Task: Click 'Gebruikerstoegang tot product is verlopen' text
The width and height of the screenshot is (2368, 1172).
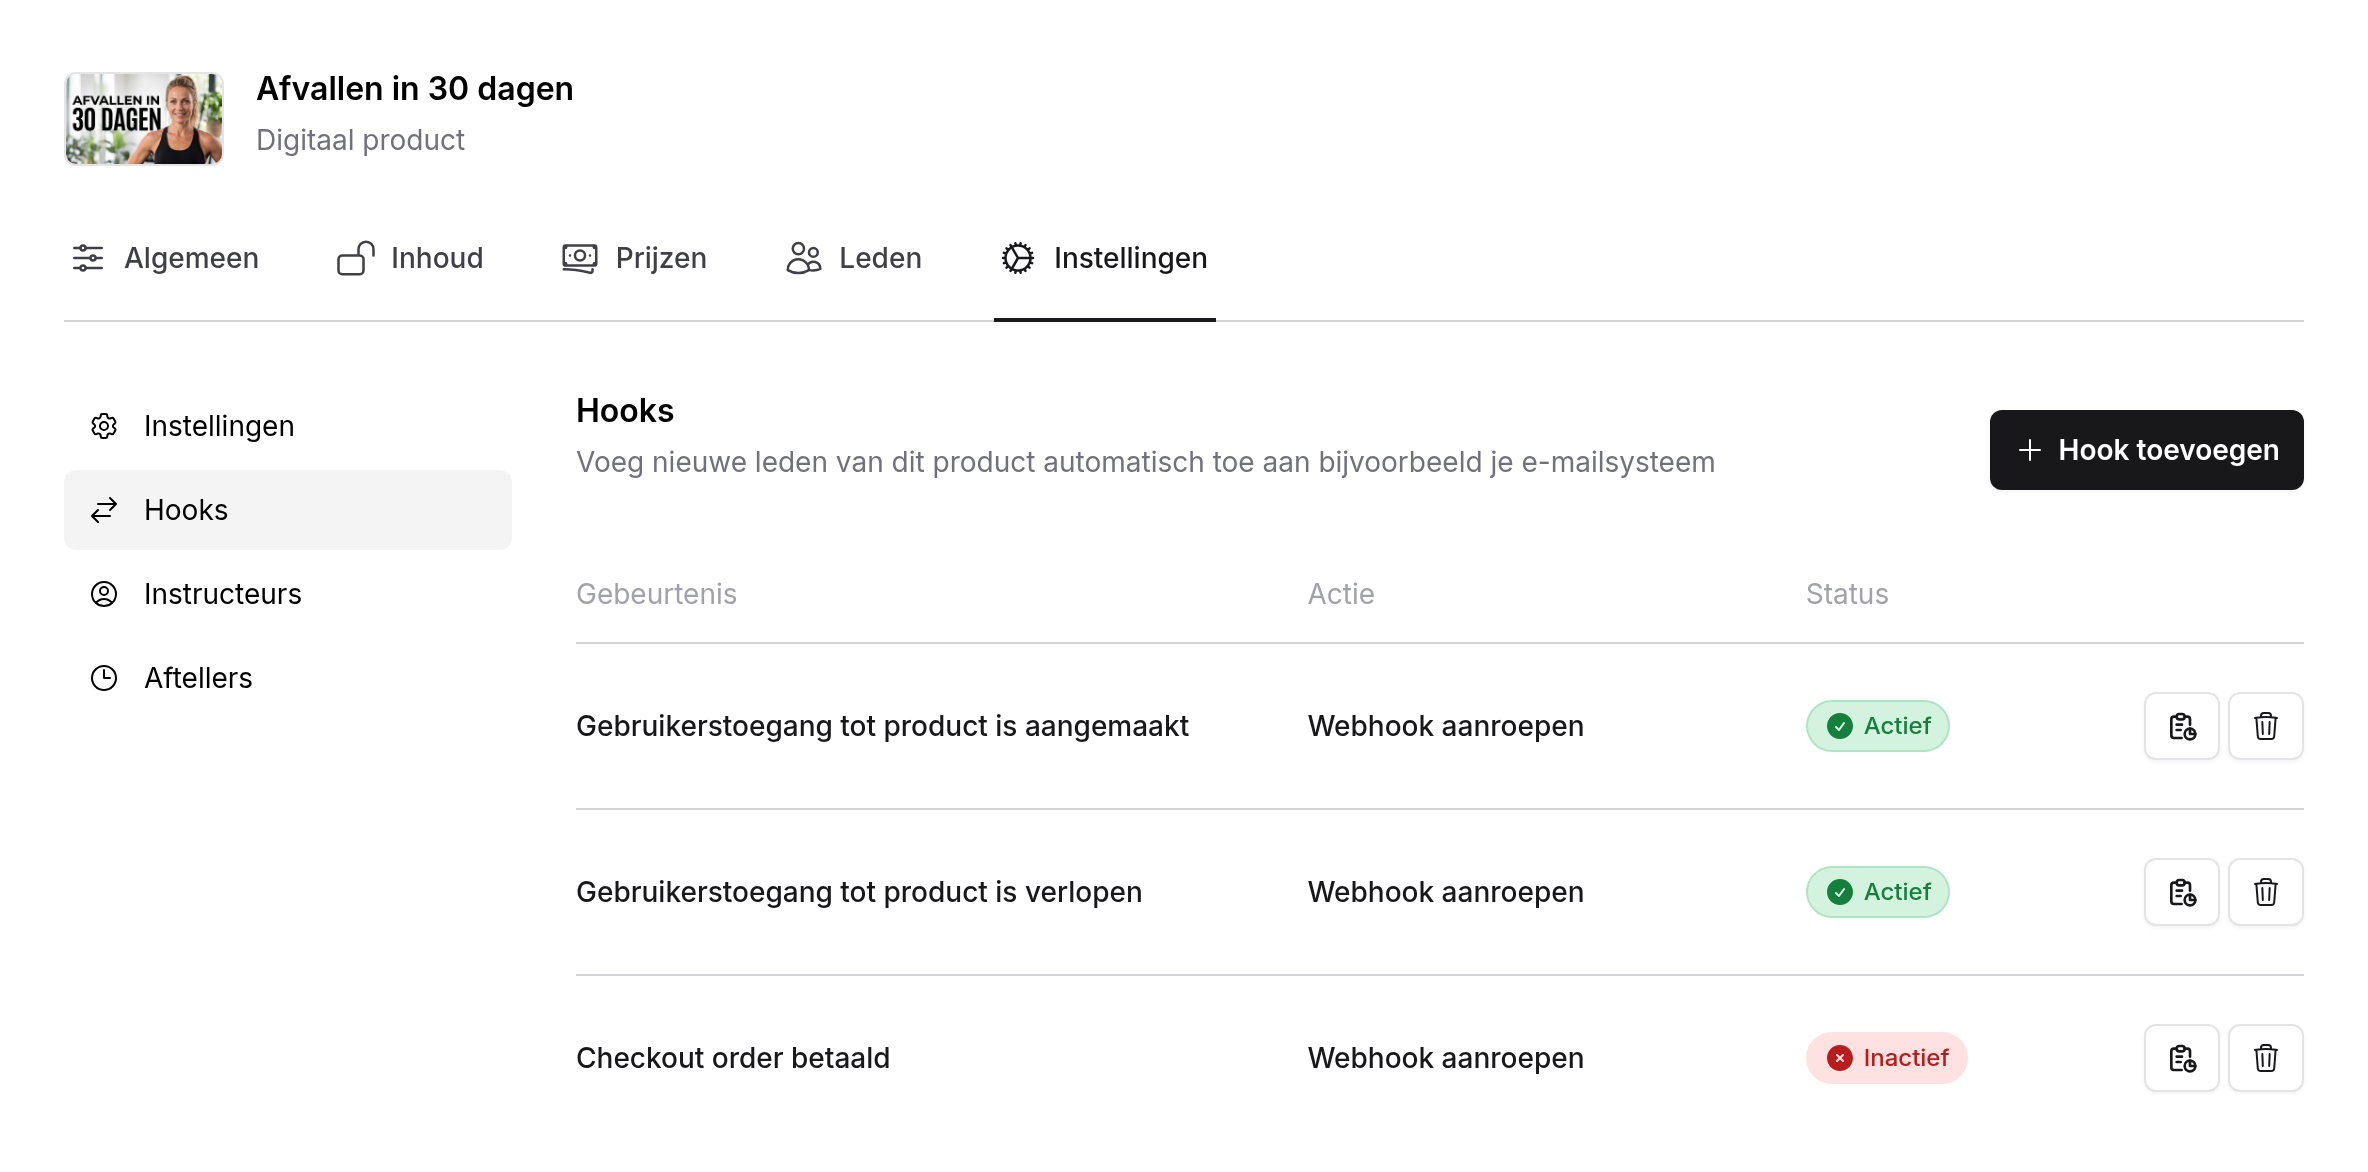Action: tap(859, 892)
